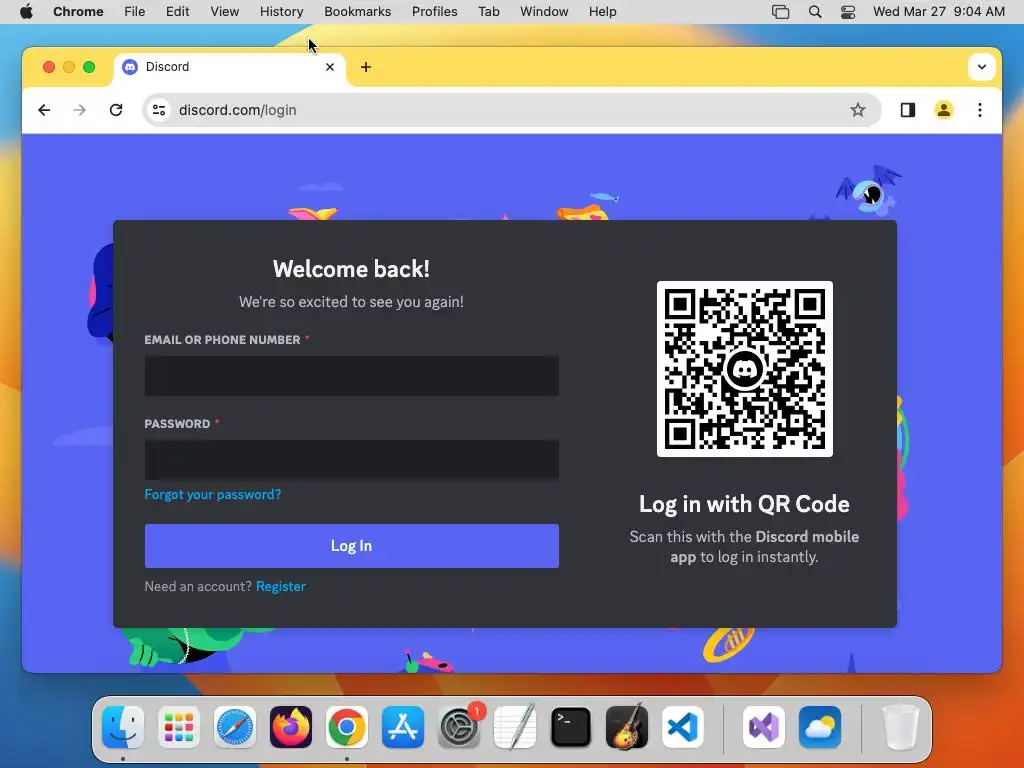1024x768 pixels.
Task: Click Forgot your password link
Action: [x=212, y=494]
